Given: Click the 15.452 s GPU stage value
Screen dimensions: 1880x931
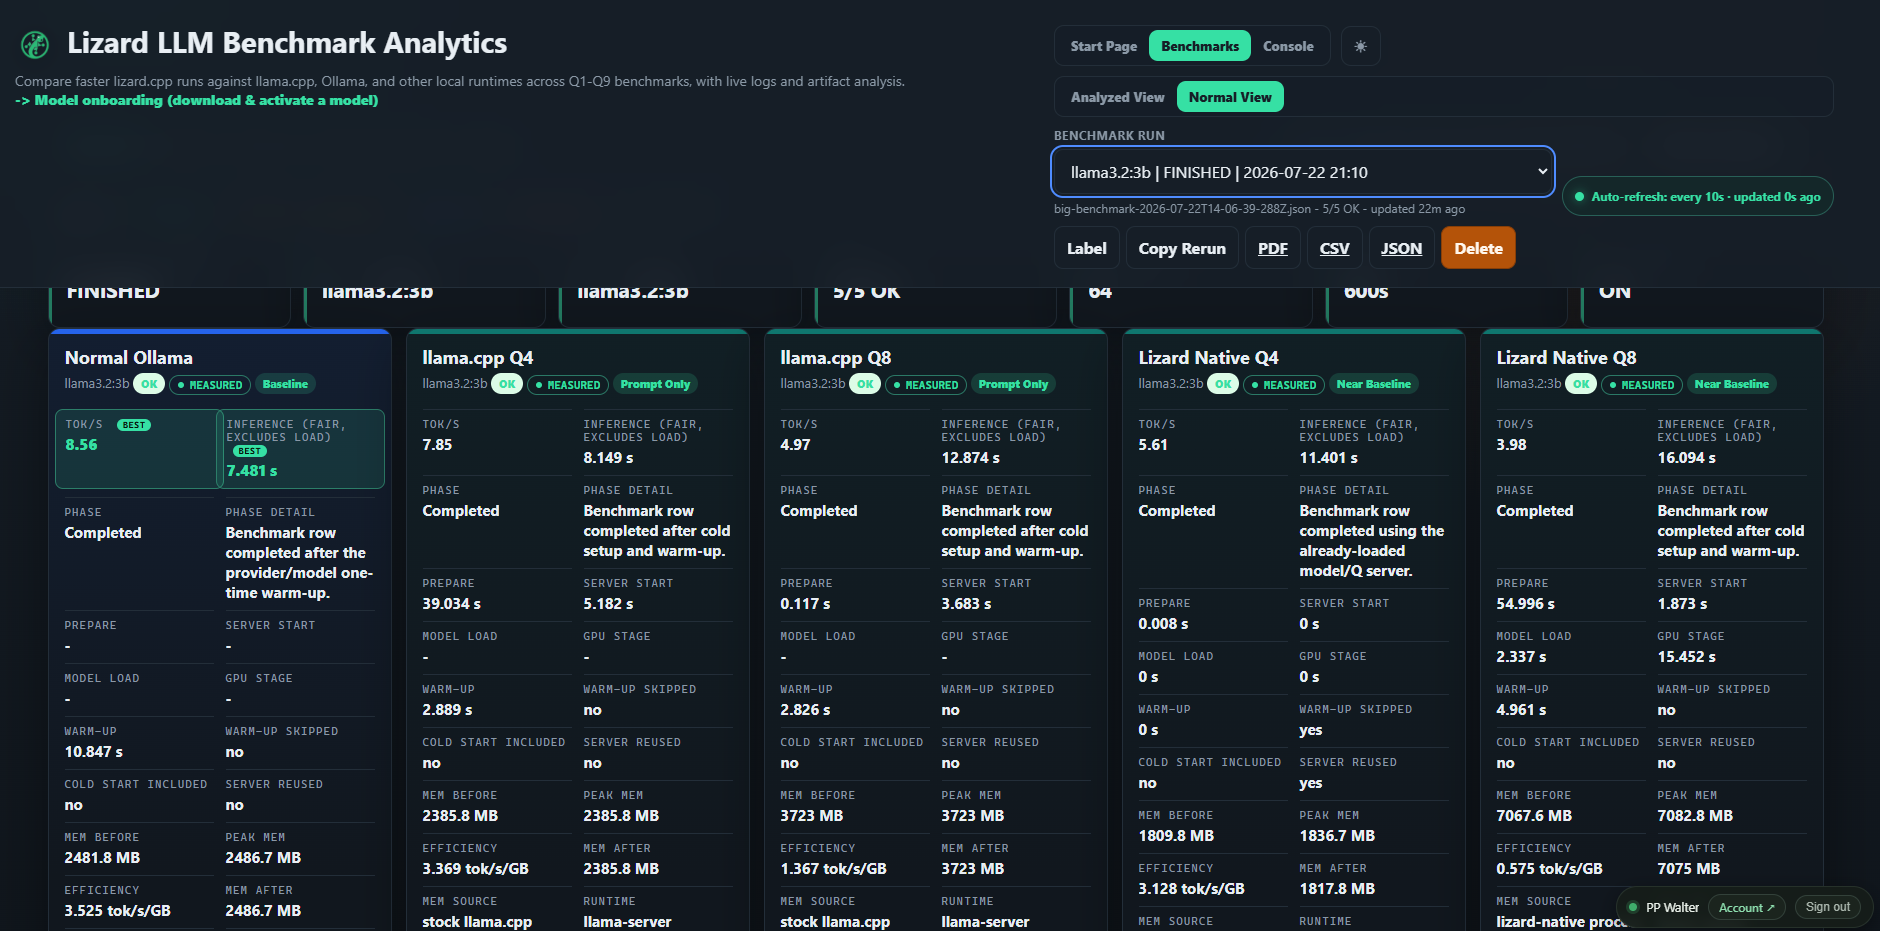Looking at the screenshot, I should 1686,657.
